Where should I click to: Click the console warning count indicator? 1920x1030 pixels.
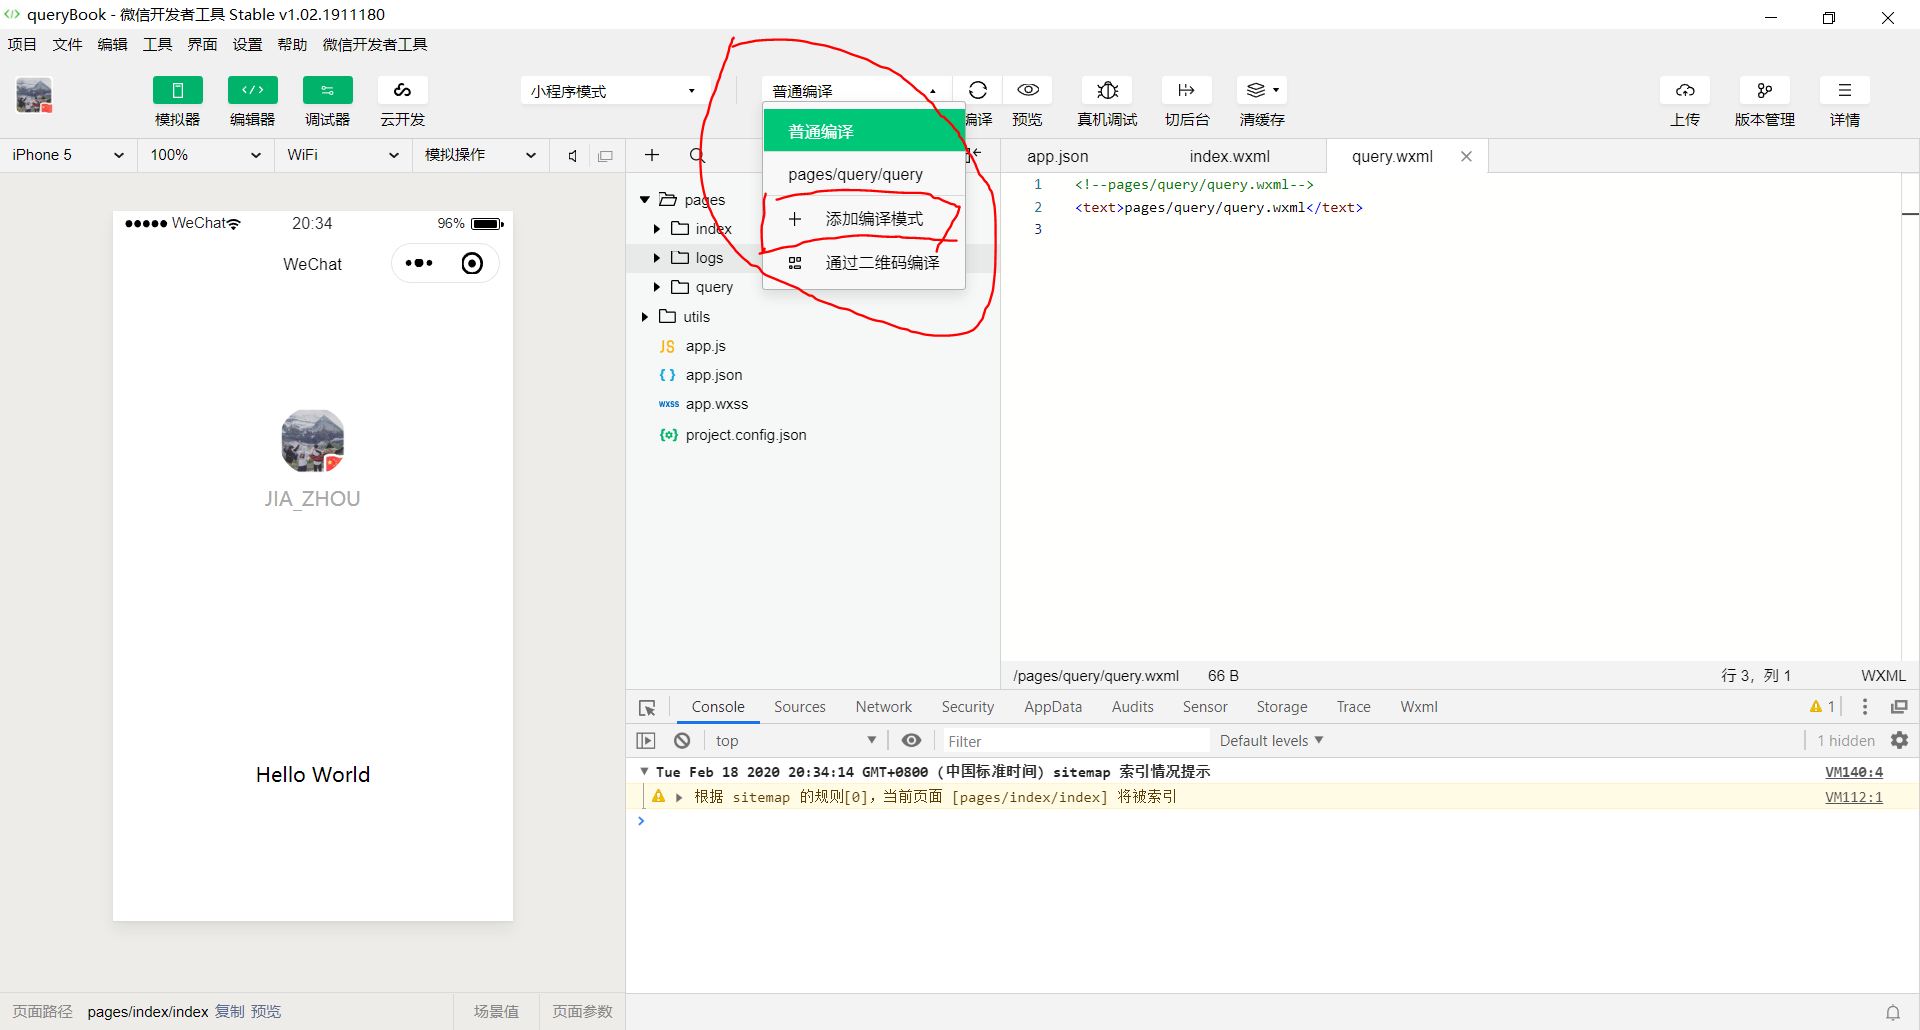1822,707
